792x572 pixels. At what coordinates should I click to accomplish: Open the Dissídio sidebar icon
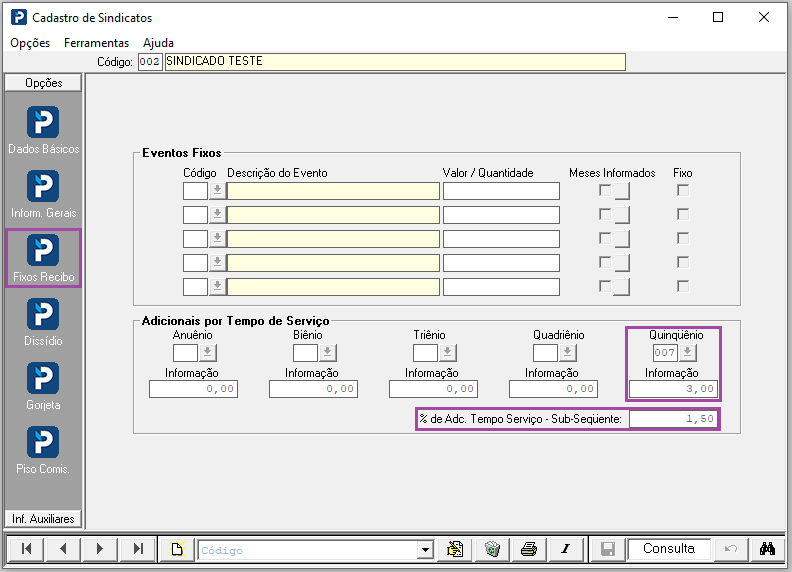pos(43,314)
